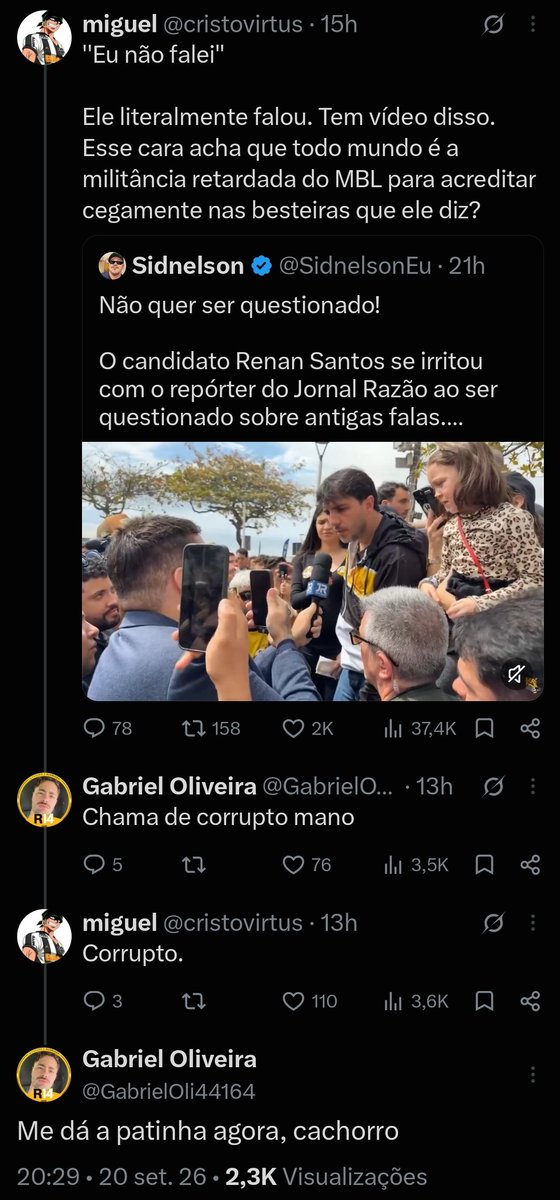
Task: Like the 'Chama de corrupto mano' reply
Action: [306, 865]
